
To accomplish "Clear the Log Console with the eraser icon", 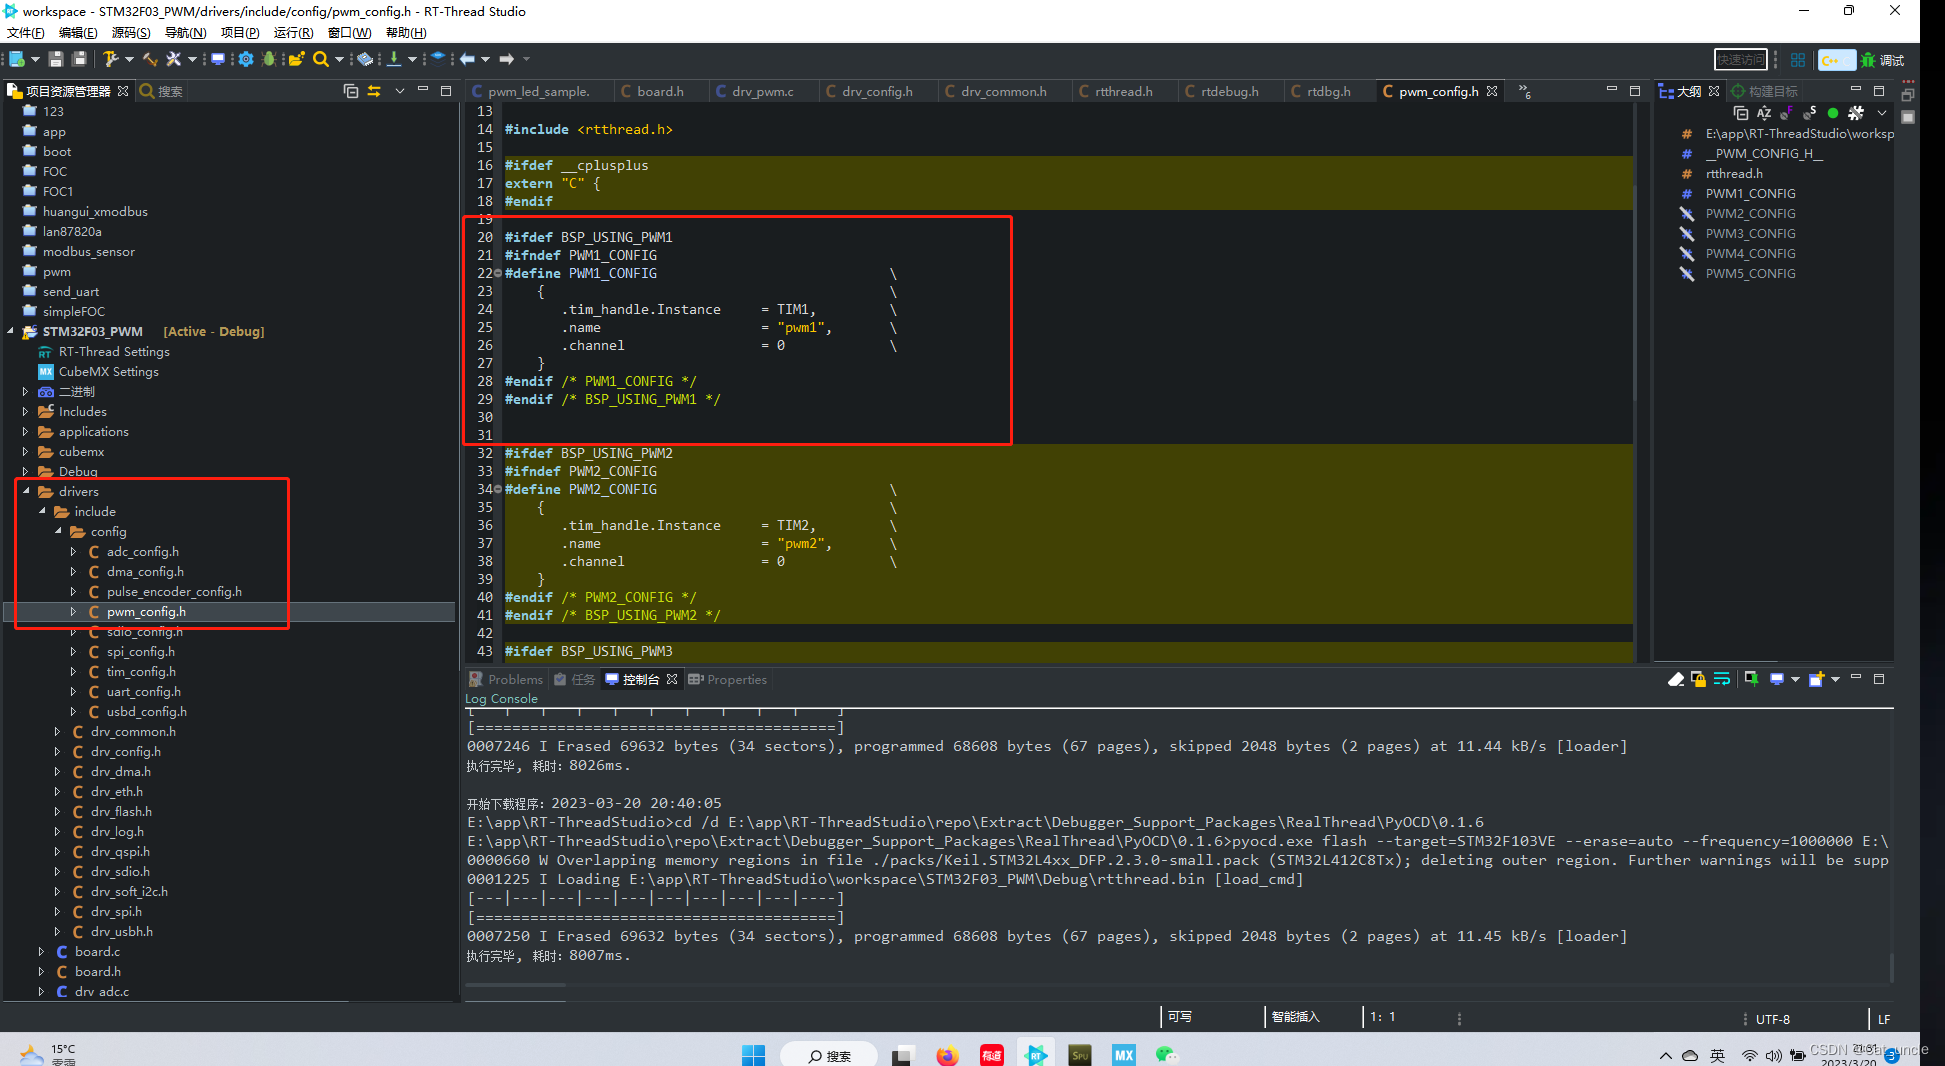I will (1676, 679).
